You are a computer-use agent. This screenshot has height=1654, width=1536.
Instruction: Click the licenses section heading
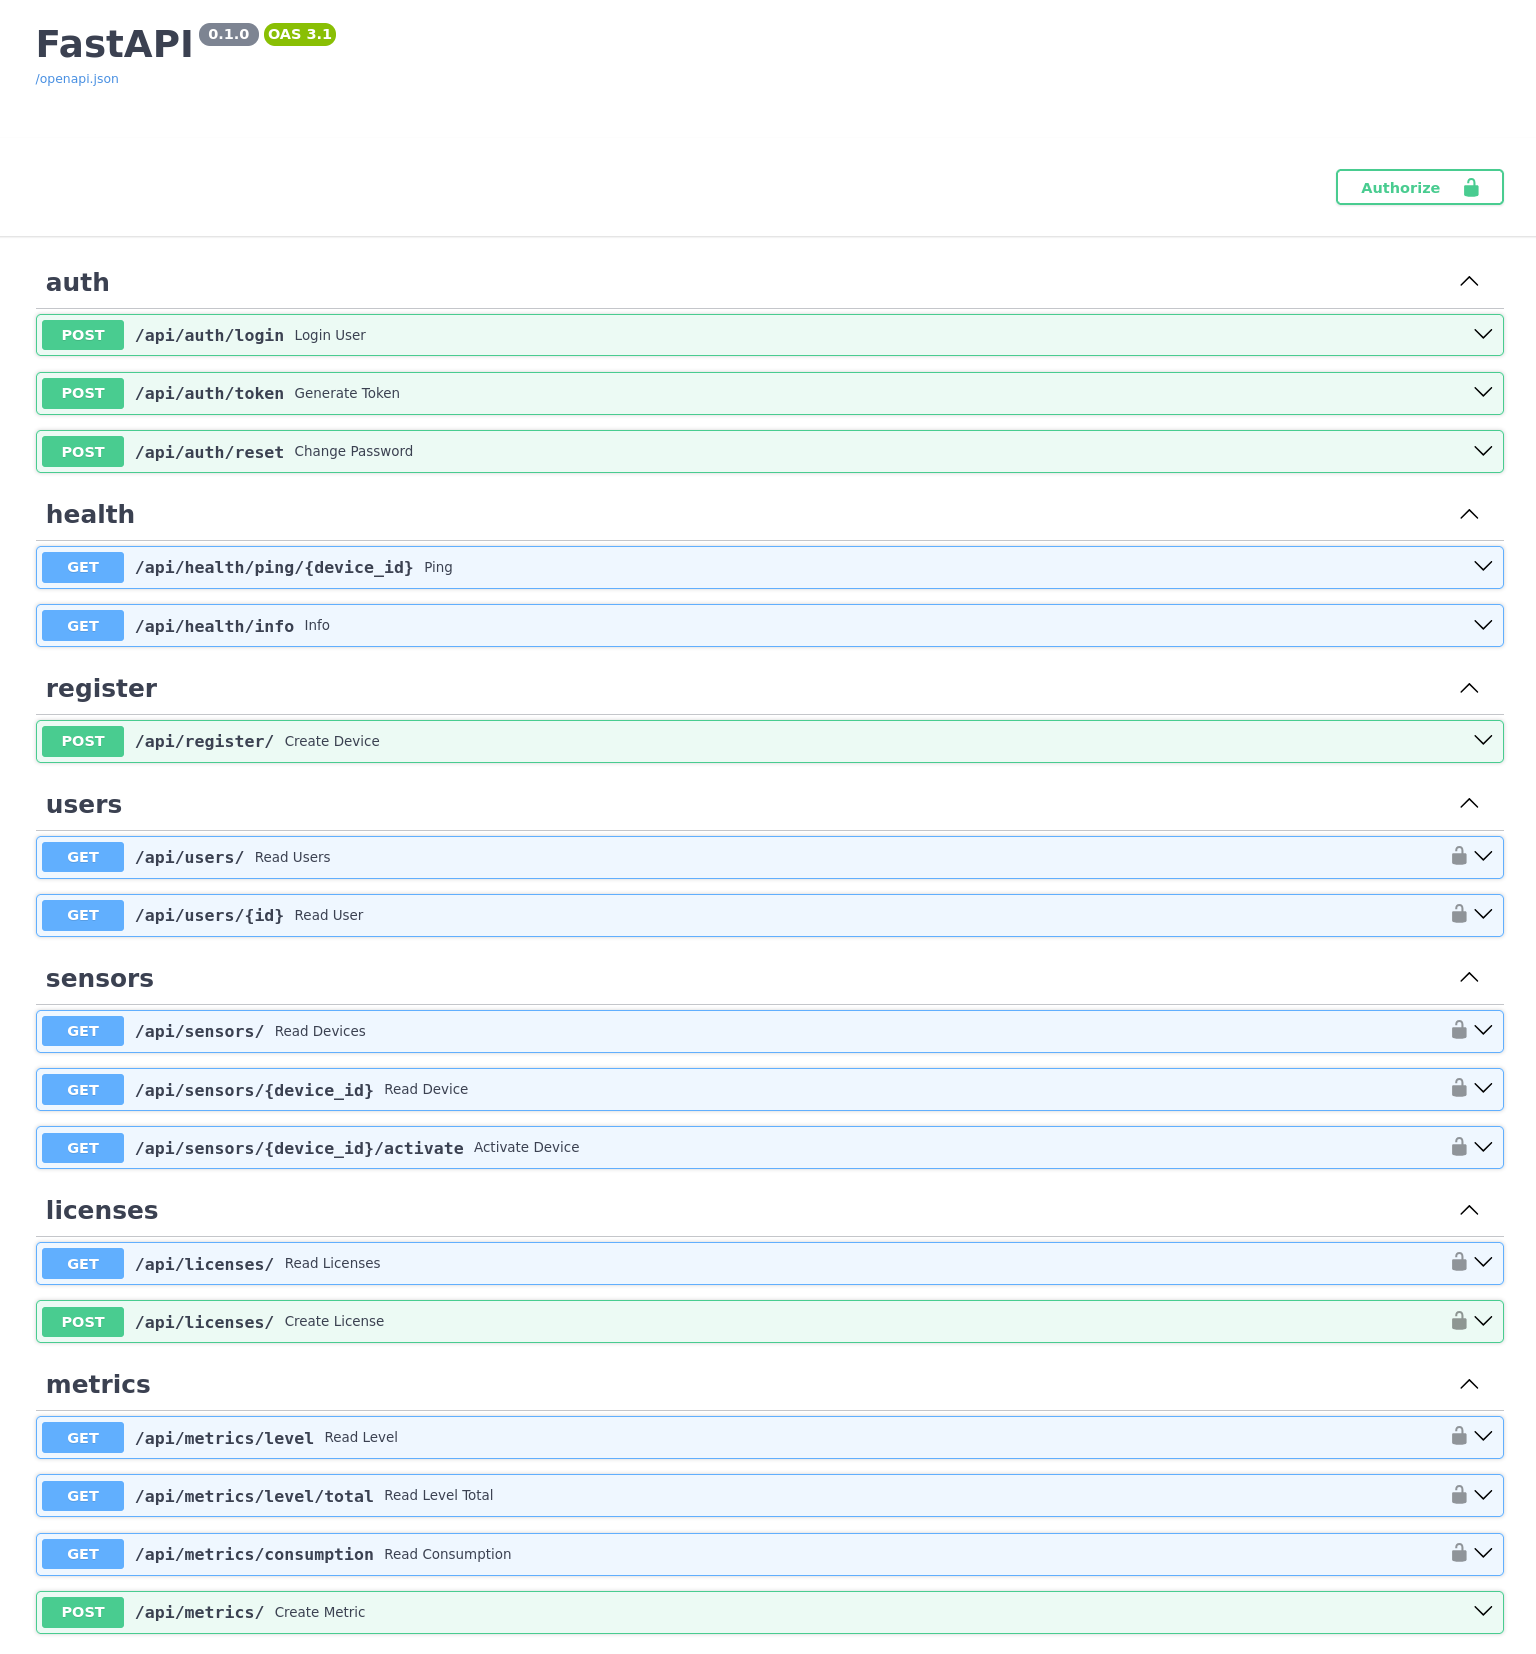(102, 1210)
